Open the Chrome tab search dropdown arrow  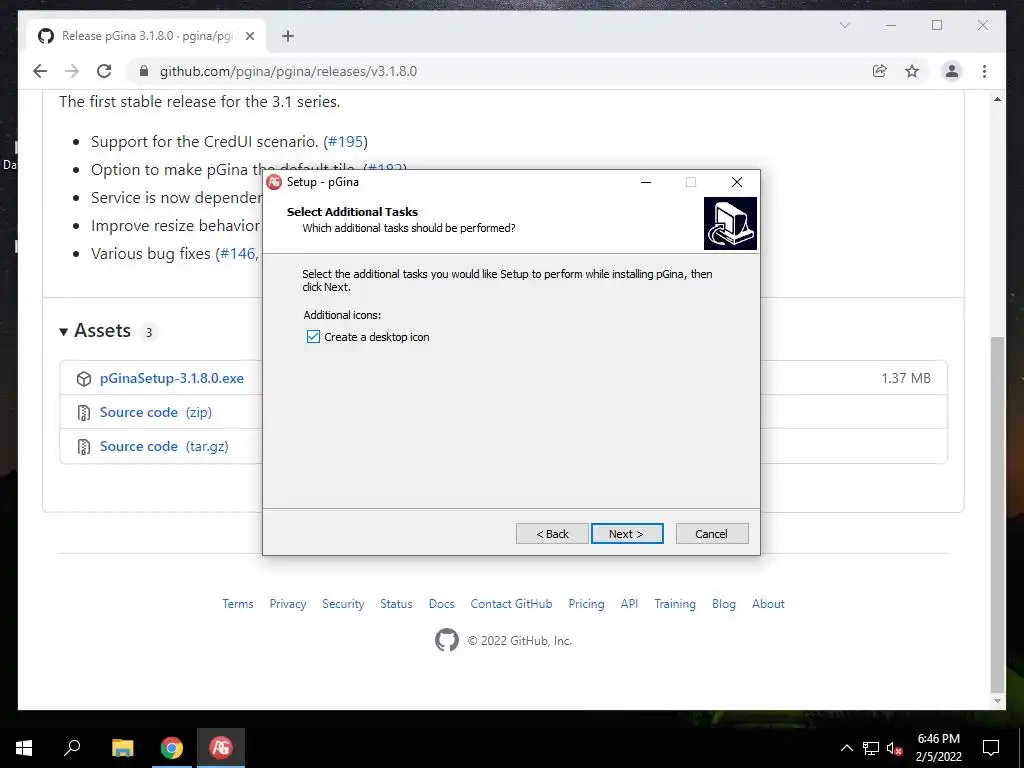click(844, 25)
